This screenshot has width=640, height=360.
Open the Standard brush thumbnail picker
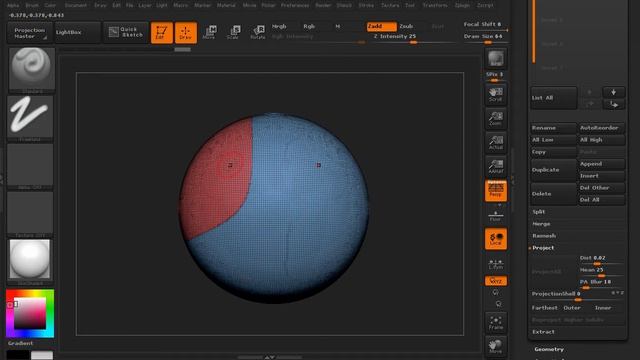click(x=31, y=69)
